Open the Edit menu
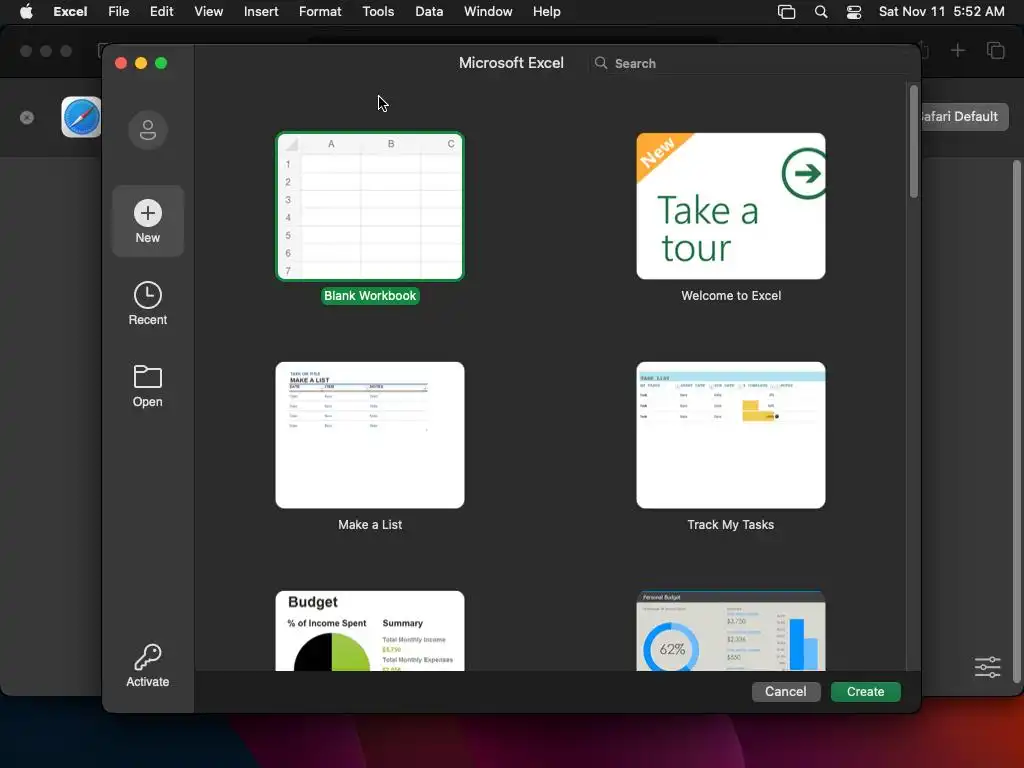 [161, 12]
